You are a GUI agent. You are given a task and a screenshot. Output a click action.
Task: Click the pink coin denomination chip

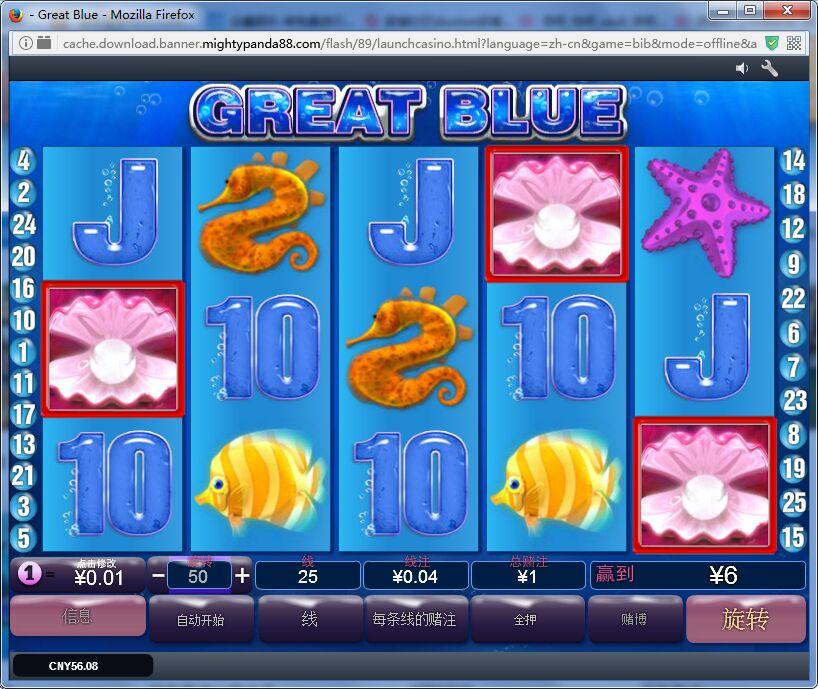[30, 574]
